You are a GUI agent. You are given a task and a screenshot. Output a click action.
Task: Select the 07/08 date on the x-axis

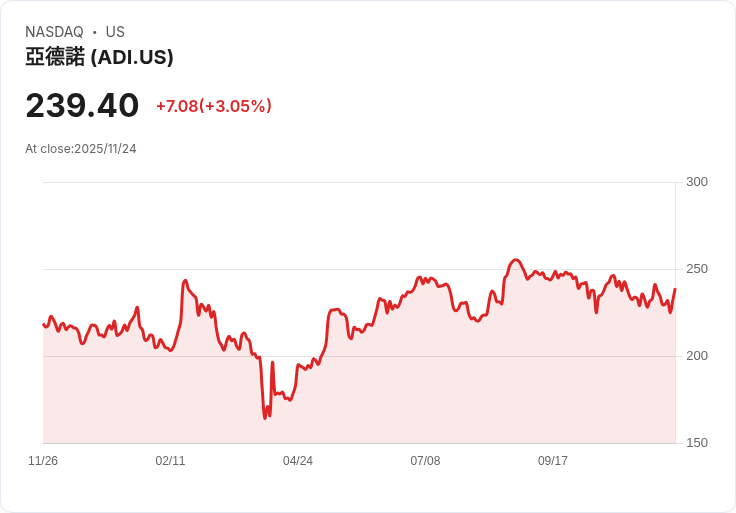(425, 461)
